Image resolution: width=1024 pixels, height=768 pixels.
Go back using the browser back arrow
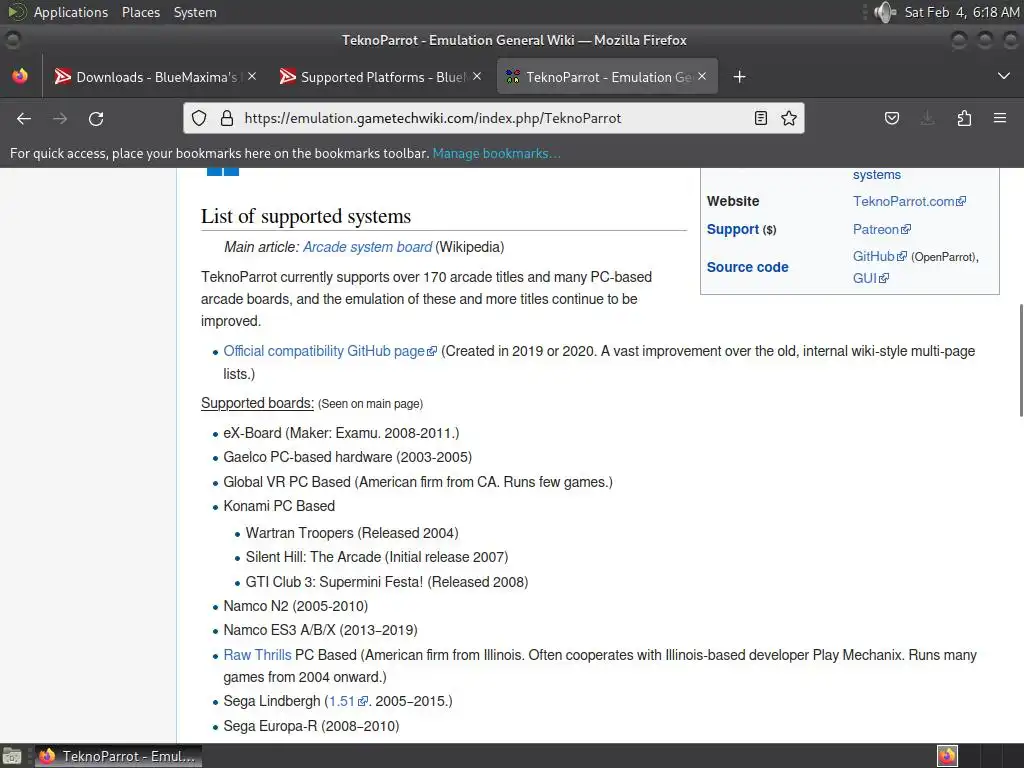coord(24,118)
